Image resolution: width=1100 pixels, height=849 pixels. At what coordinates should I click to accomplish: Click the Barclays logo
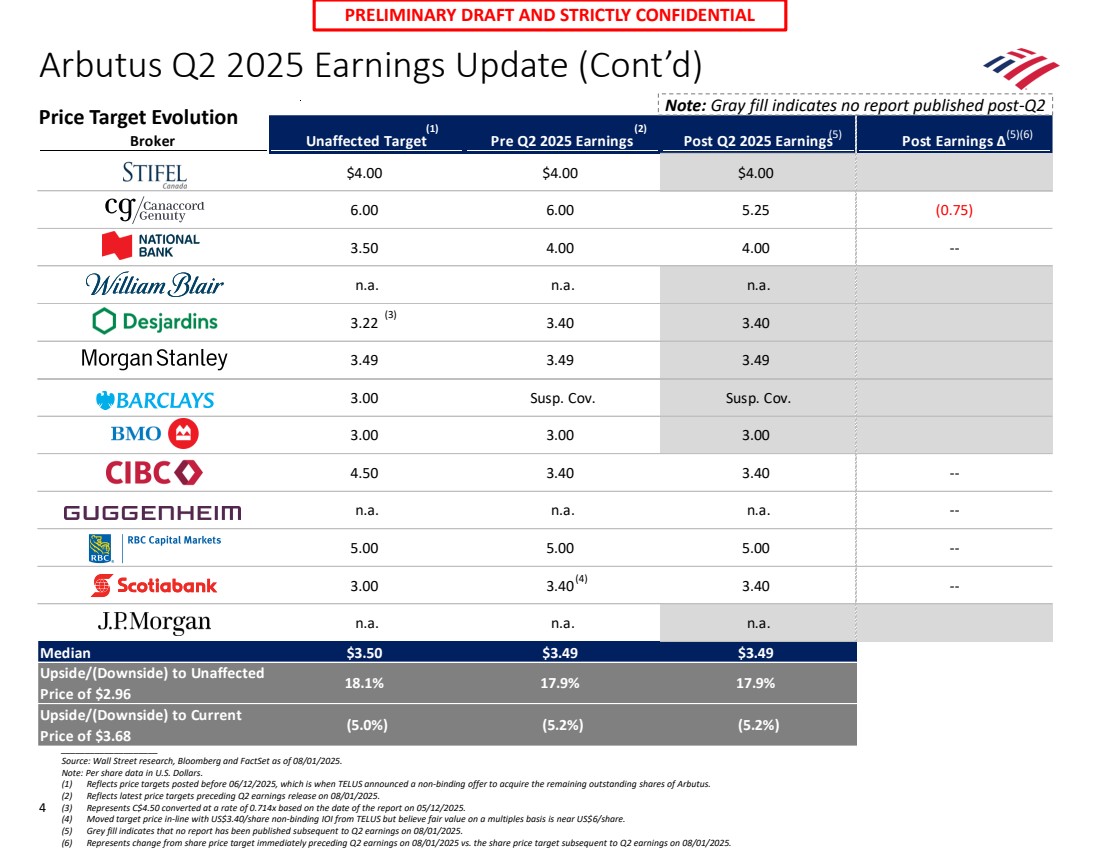(155, 400)
